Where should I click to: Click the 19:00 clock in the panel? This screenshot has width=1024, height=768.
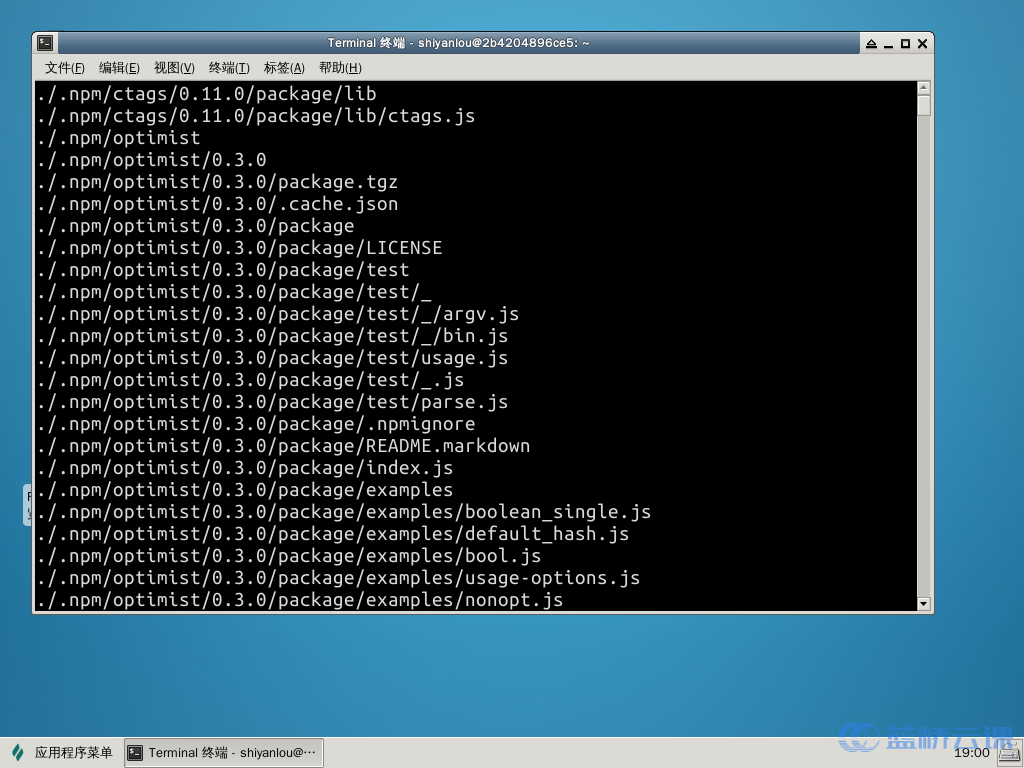click(x=972, y=753)
